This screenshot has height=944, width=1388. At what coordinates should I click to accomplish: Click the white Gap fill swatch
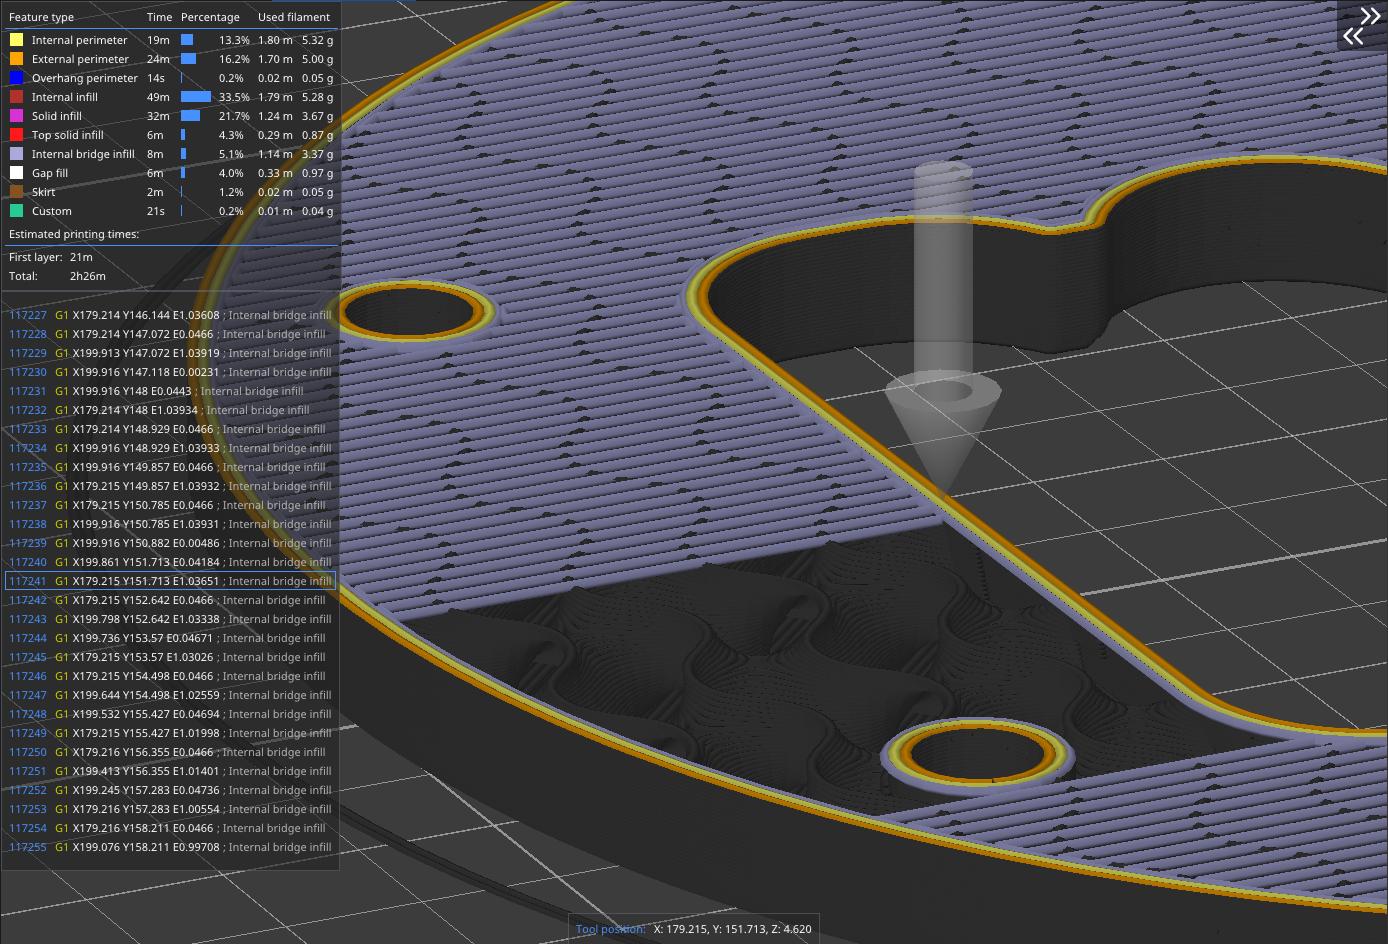pos(15,173)
